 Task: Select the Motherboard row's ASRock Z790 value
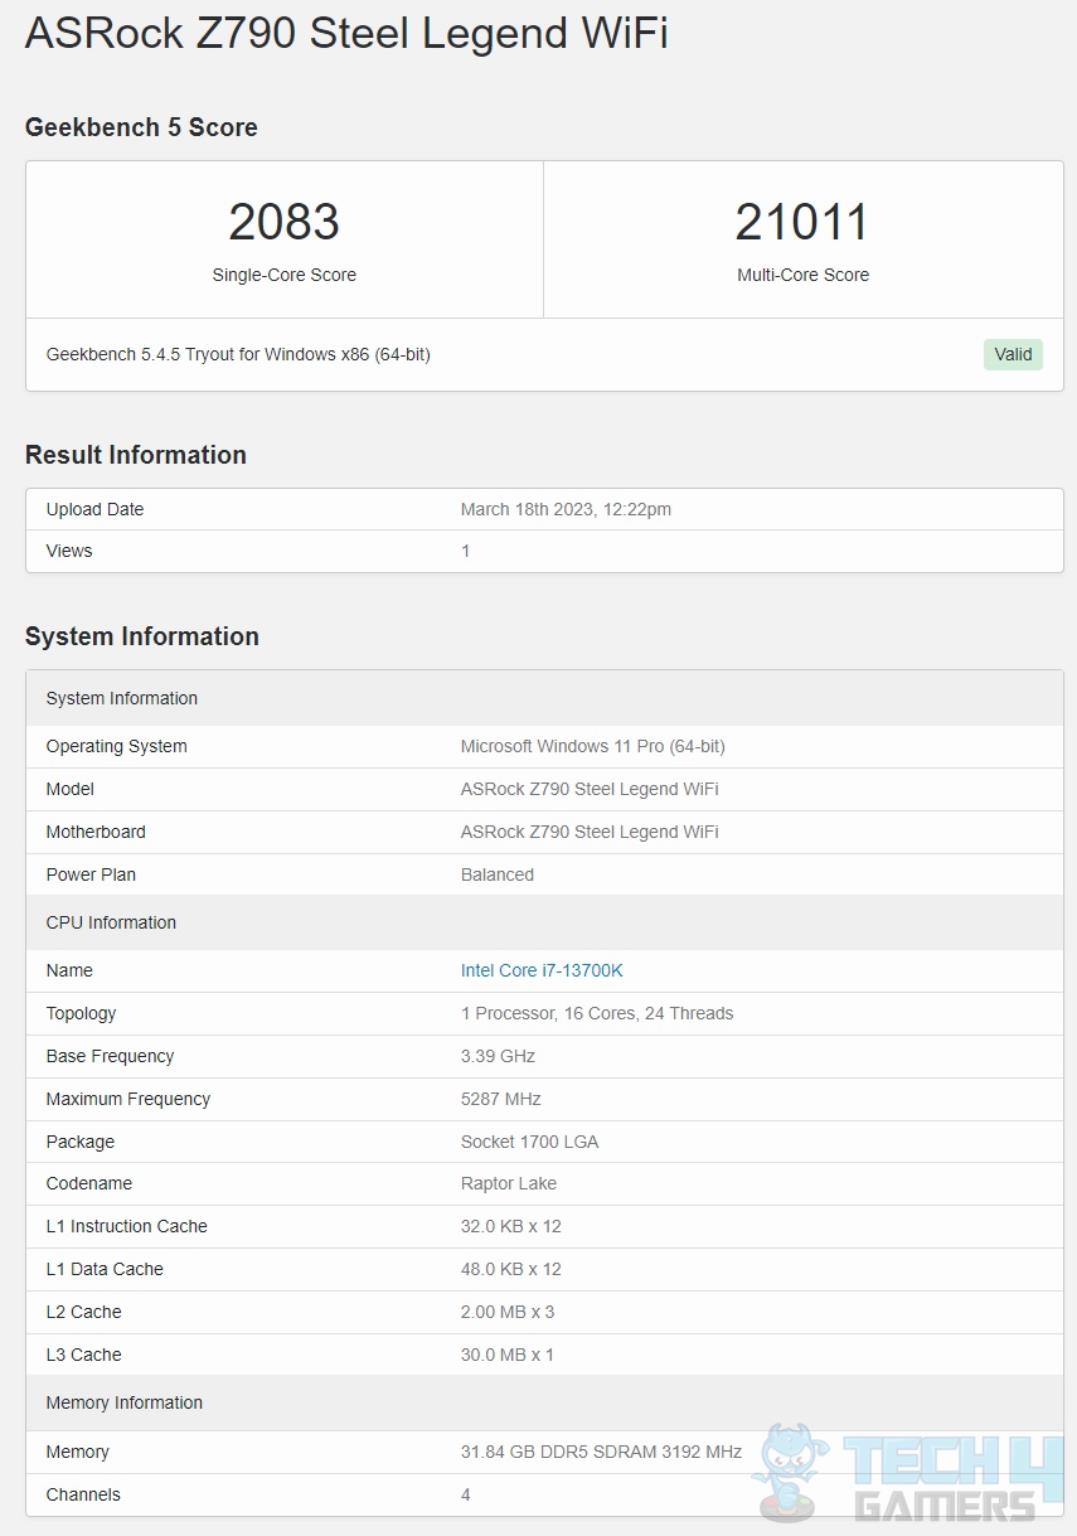coord(589,832)
